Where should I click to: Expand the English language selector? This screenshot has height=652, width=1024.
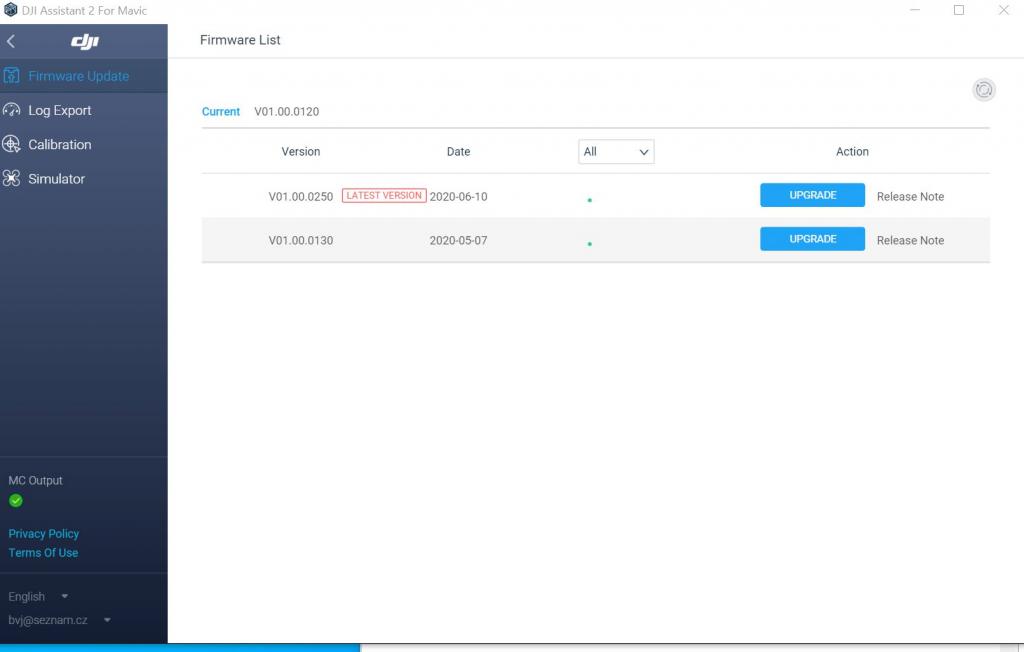pos(37,597)
